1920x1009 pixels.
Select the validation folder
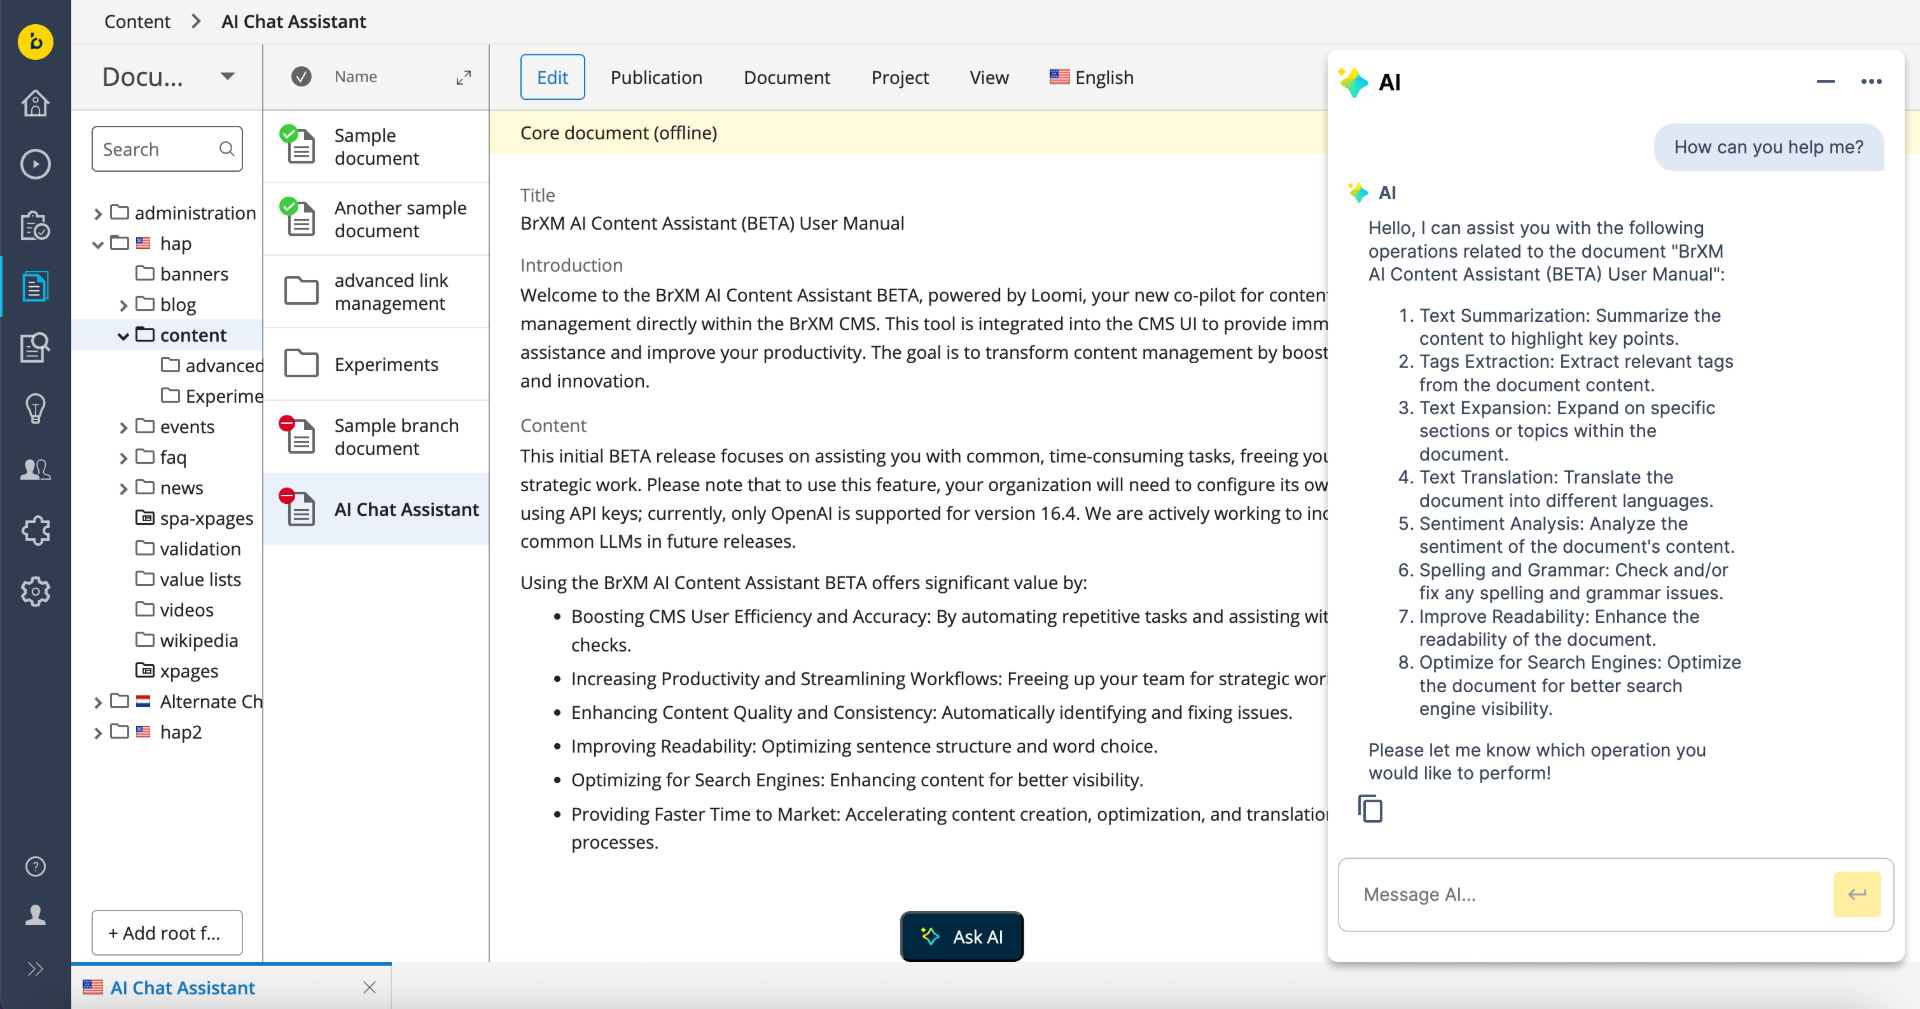188,549
